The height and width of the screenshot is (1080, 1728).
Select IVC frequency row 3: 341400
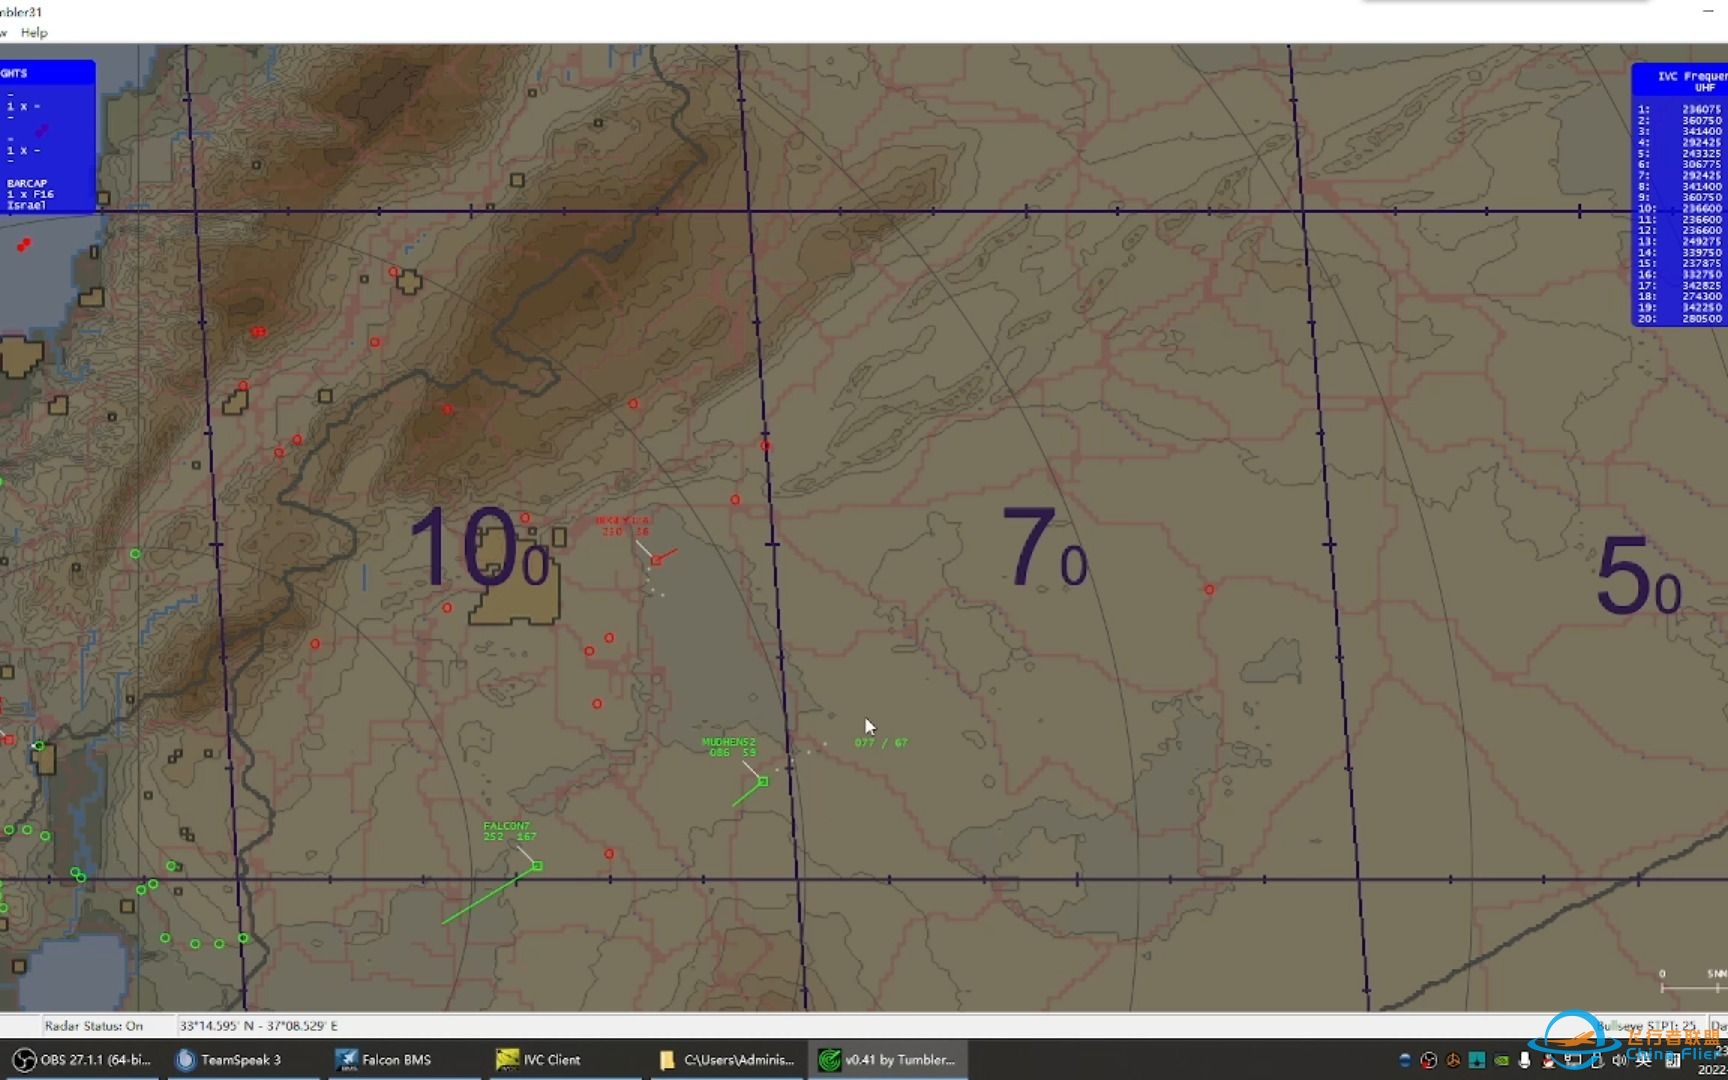tap(1679, 131)
